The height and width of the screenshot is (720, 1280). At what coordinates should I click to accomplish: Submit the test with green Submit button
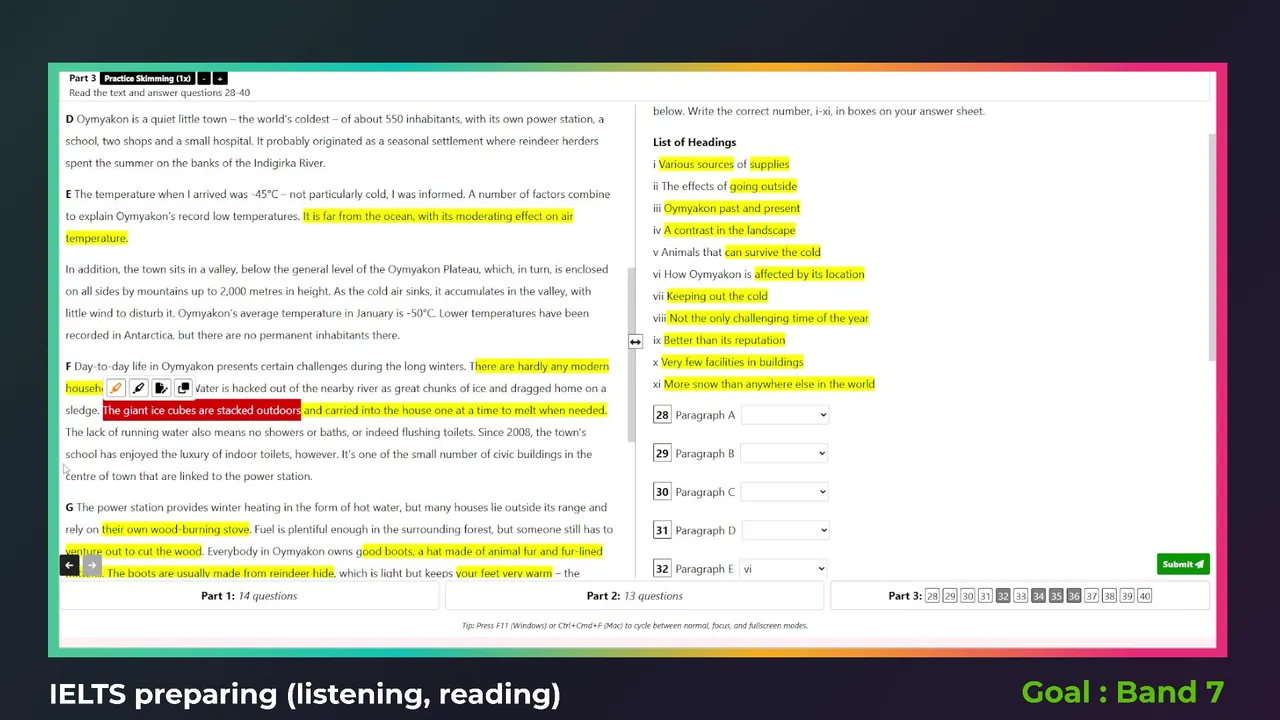click(1183, 564)
